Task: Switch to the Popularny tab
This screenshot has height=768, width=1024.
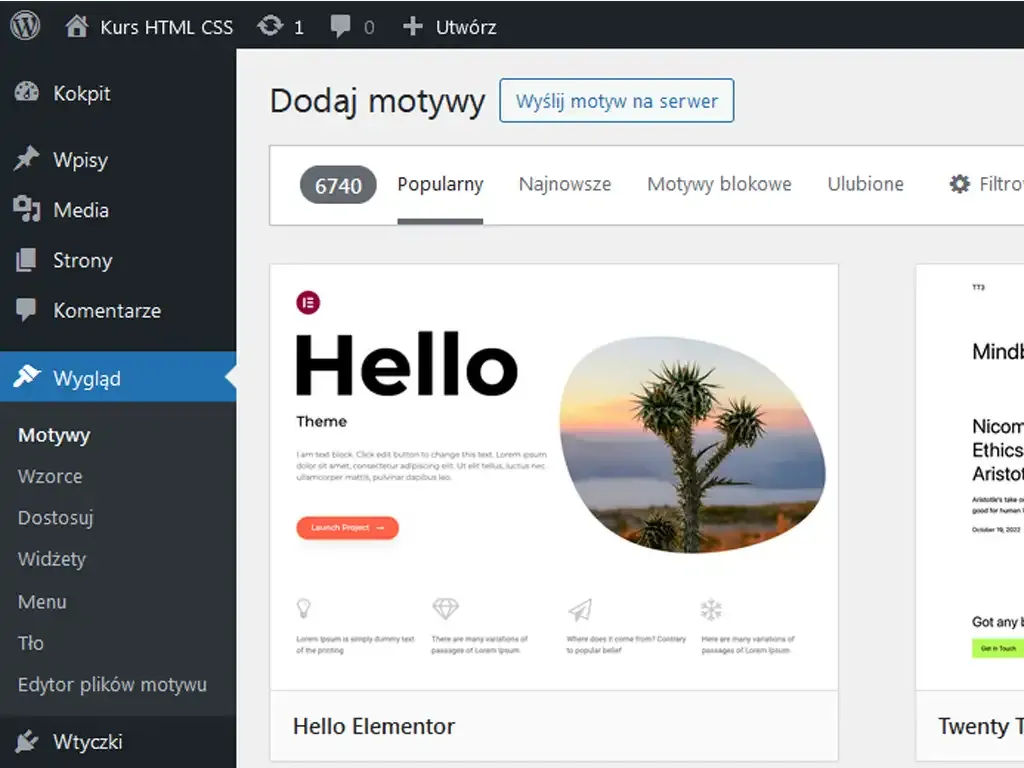Action: (x=440, y=184)
